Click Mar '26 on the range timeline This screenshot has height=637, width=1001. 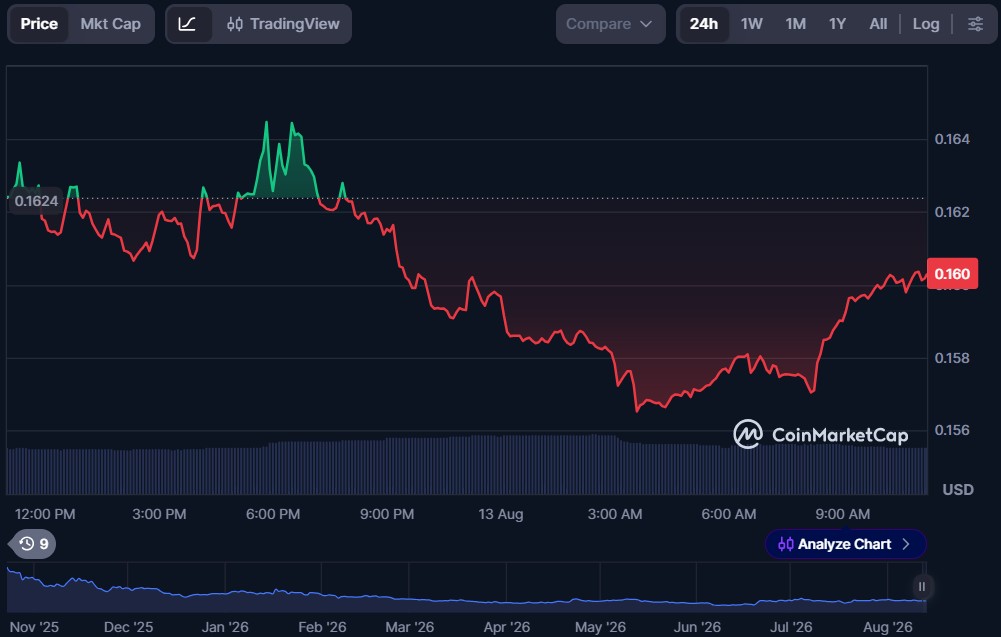(409, 627)
